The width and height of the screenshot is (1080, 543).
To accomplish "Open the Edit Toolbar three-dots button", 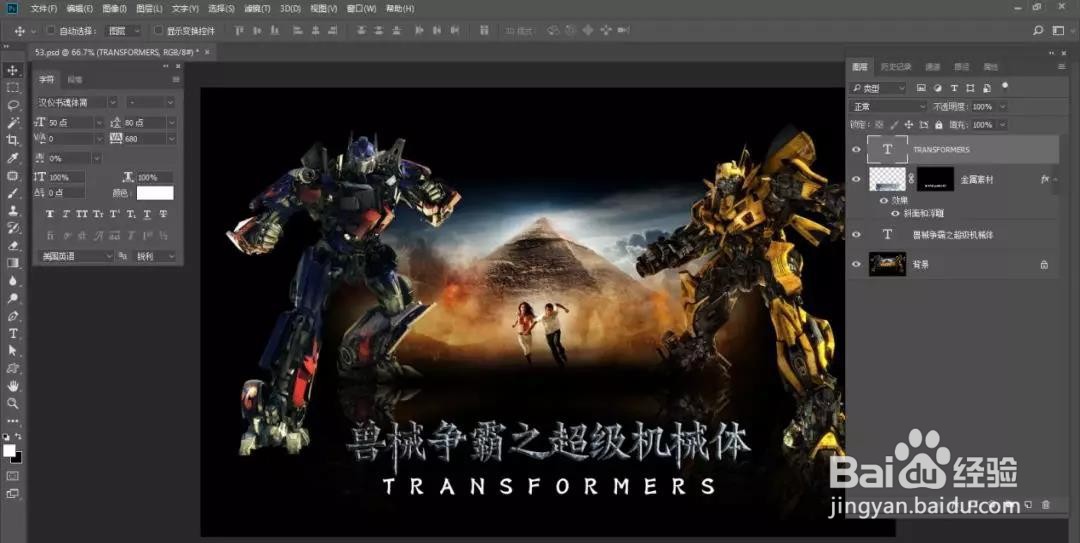I will point(12,420).
